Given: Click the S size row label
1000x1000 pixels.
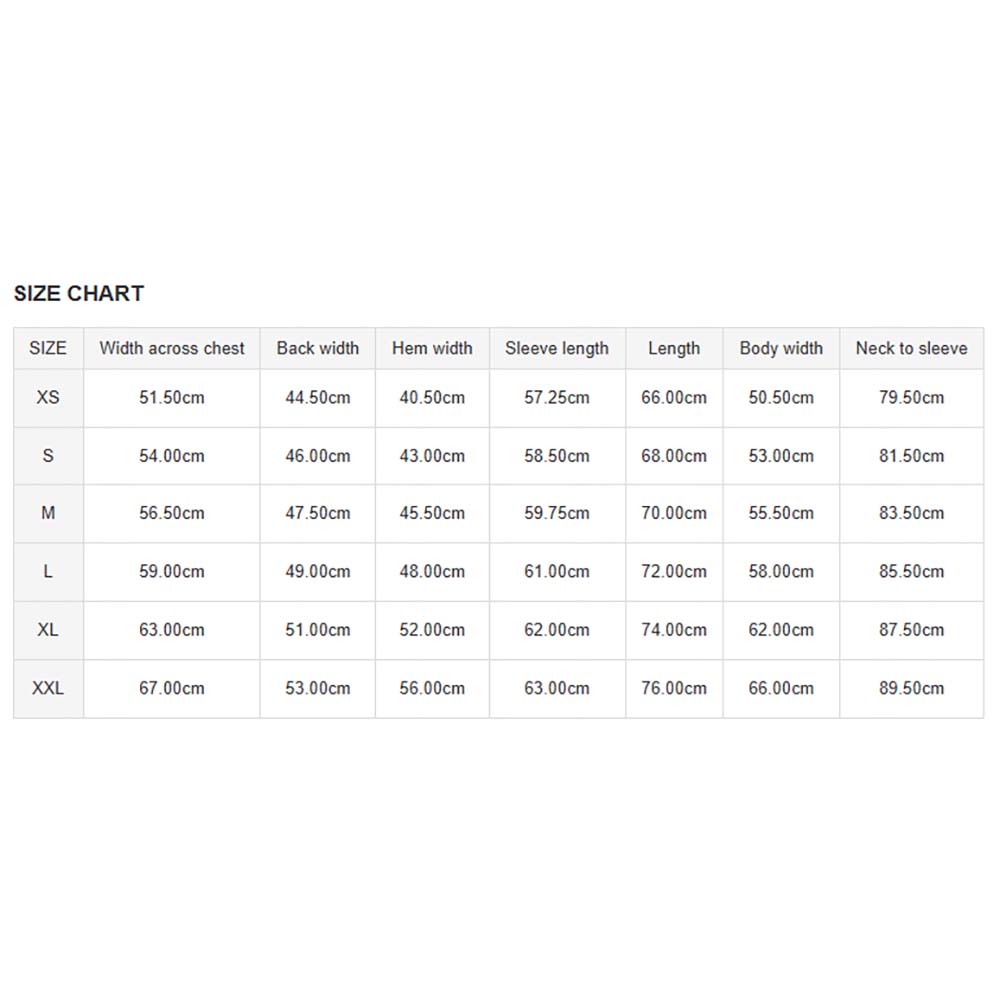Looking at the screenshot, I should [x=48, y=456].
